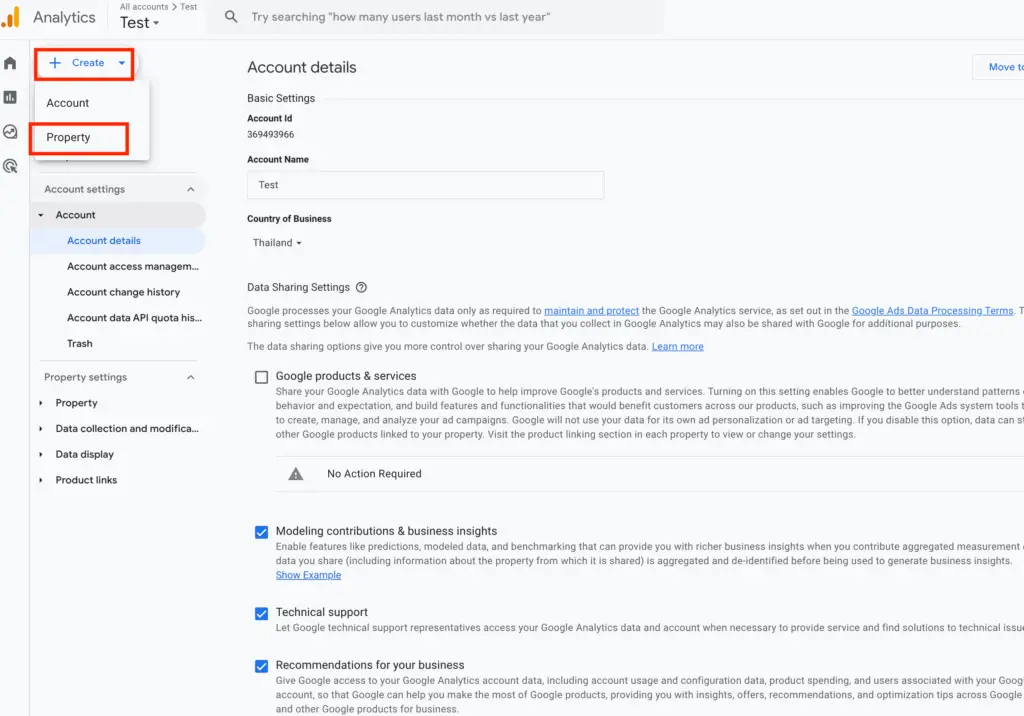Open the Advertising icon in left rail
Screen dimensions: 1024x716
tap(10, 165)
